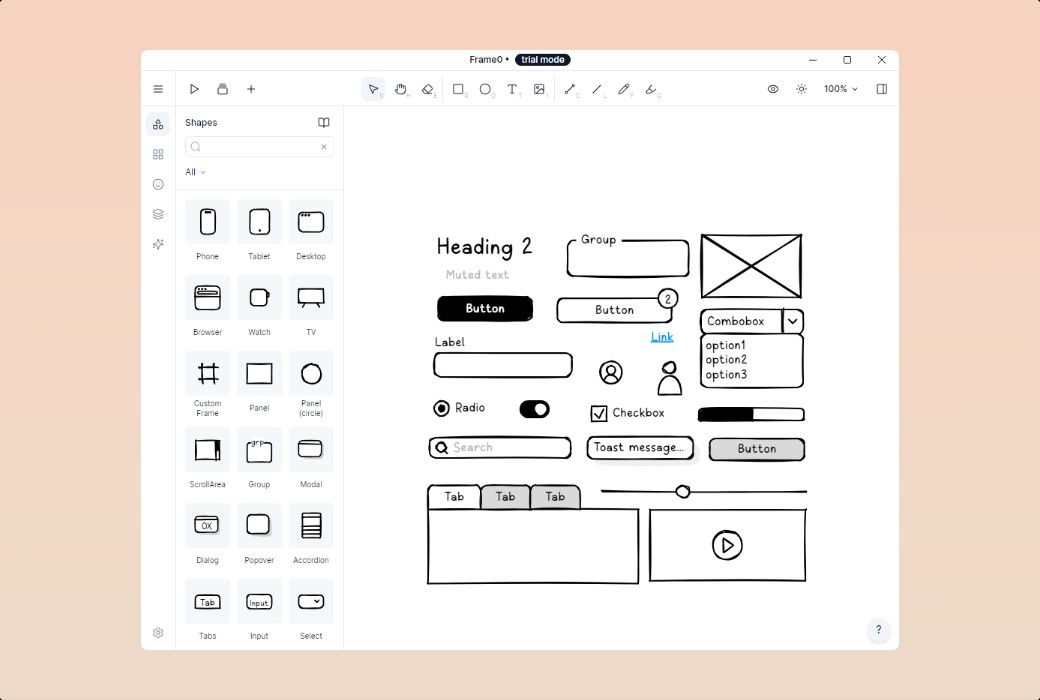Expand the All shapes category filter
Screen dimensions: 1040x700
[x=195, y=172]
